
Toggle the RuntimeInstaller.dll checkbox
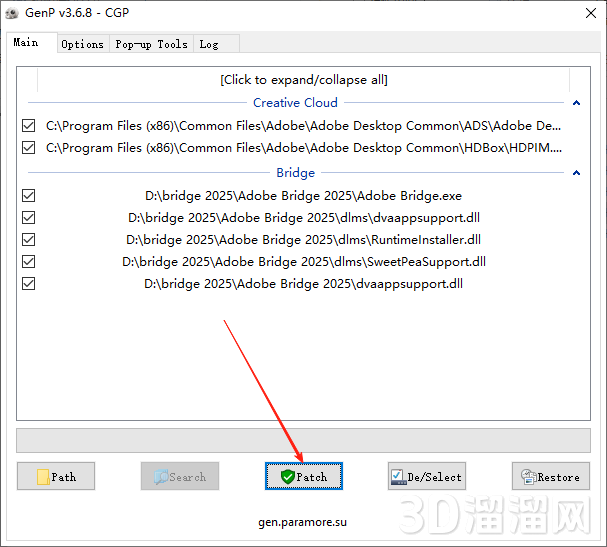coord(29,240)
